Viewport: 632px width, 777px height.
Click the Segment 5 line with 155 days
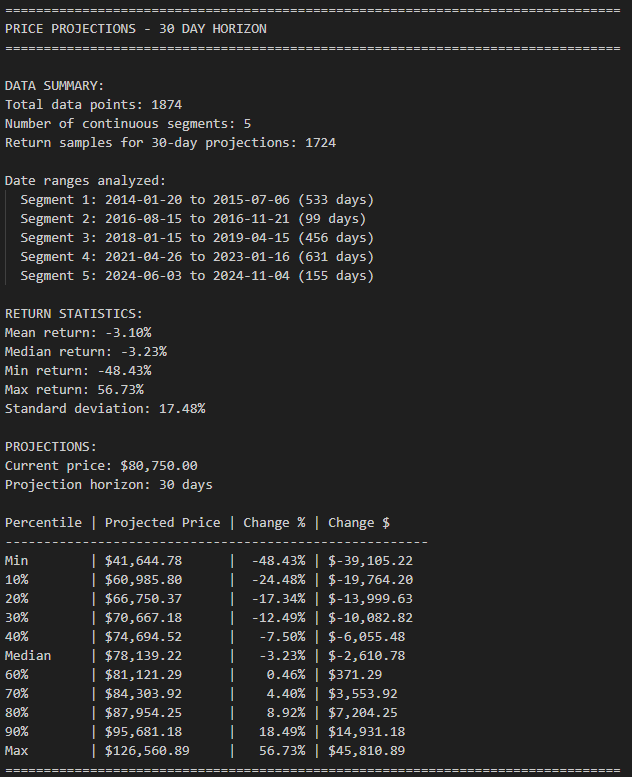[197, 276]
